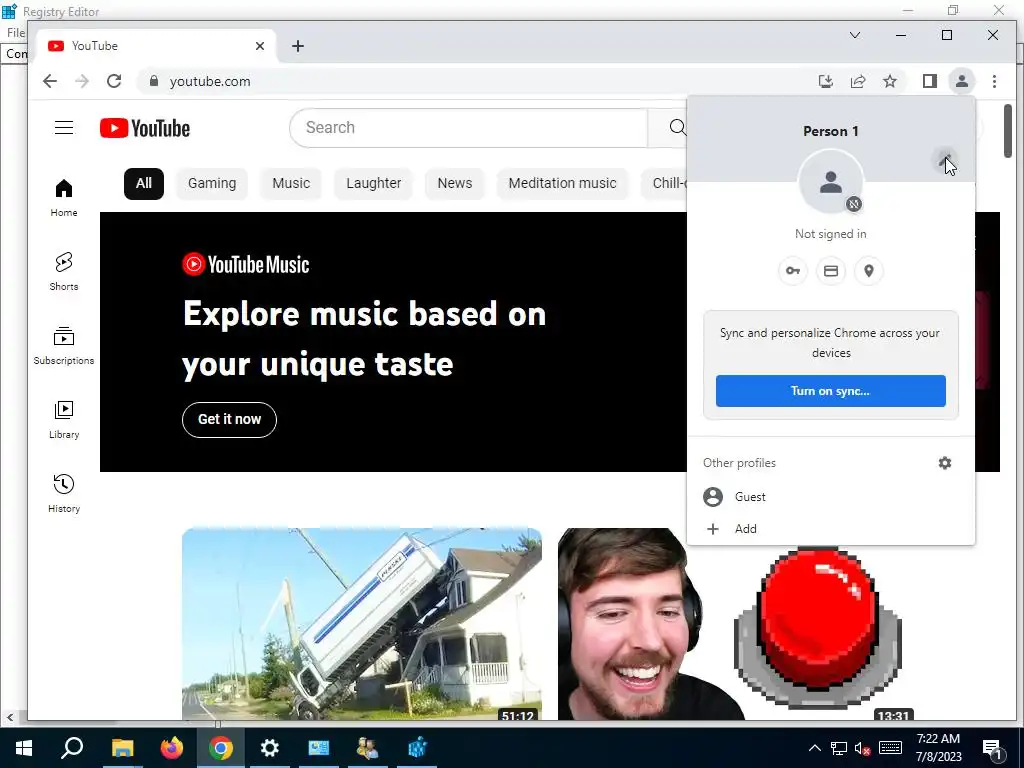Click the page vertical scrollbar
The height and width of the screenshot is (768, 1024).
1008,131
